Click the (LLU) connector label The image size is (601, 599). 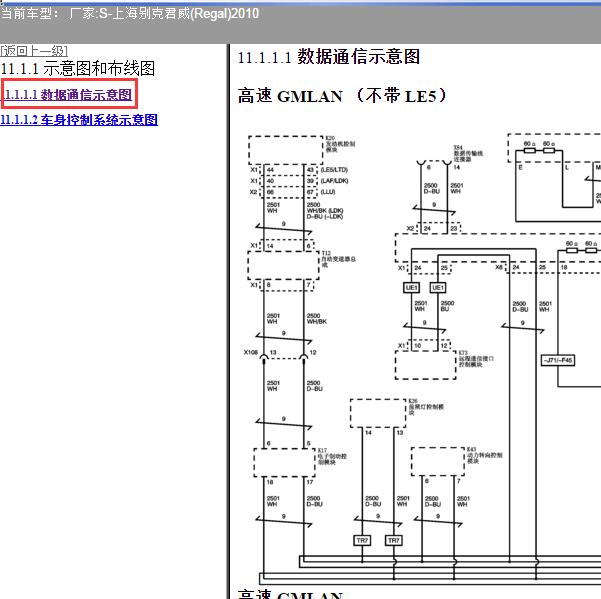pyautogui.click(x=328, y=192)
